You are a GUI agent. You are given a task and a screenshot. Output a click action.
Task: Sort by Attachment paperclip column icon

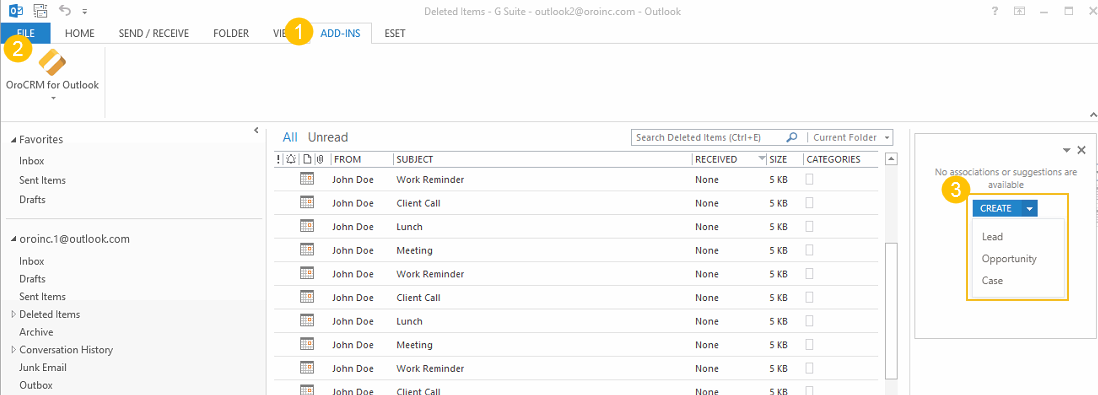(x=319, y=160)
